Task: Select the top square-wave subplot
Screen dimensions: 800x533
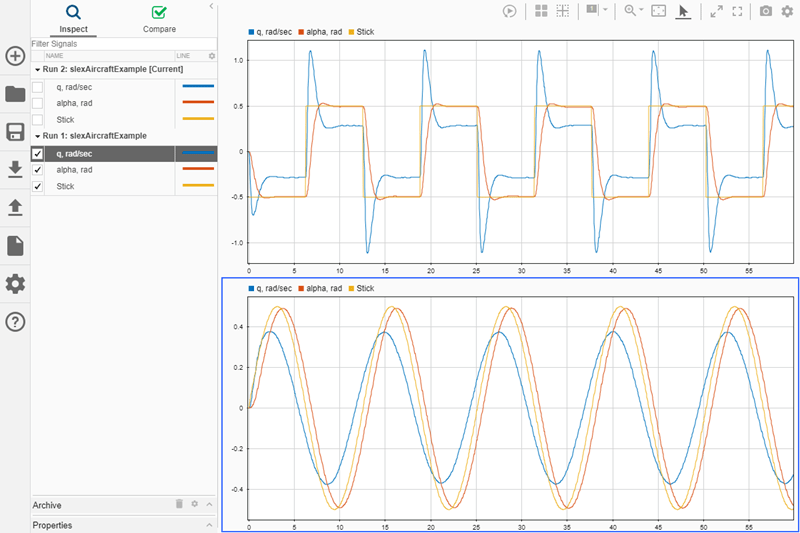Action: pyautogui.click(x=520, y=151)
